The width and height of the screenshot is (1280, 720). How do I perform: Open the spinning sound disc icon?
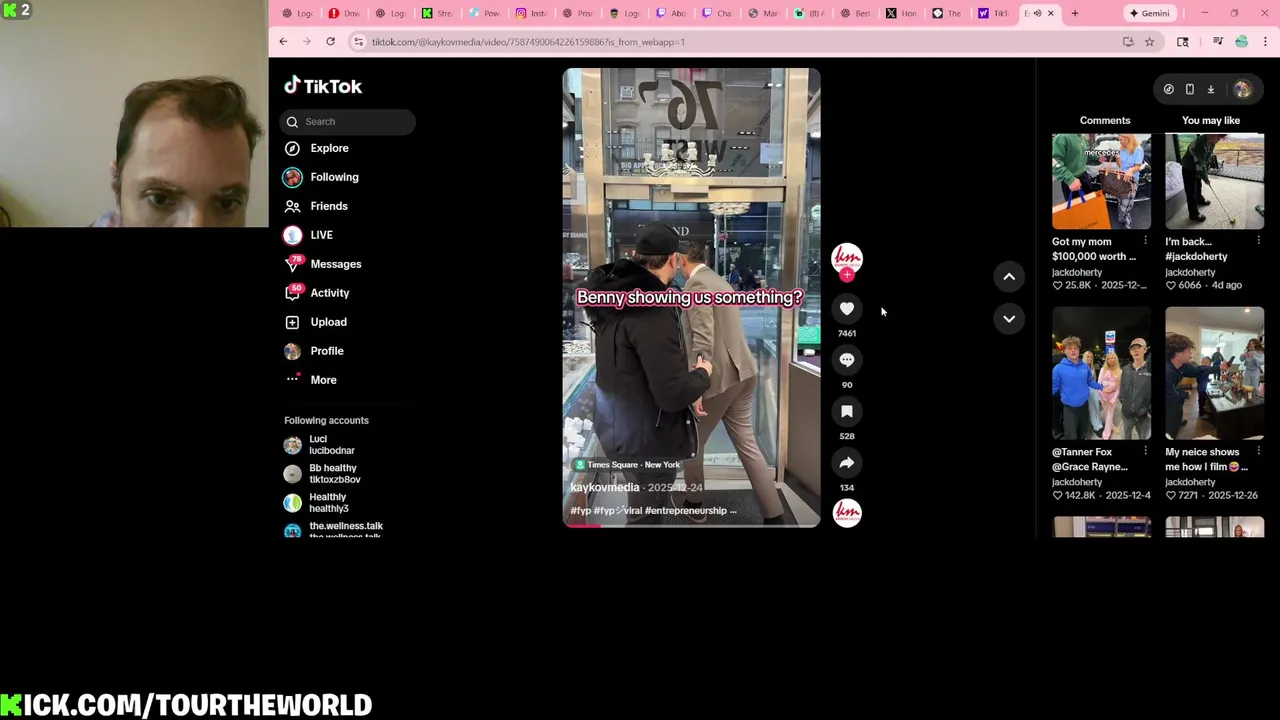(x=847, y=512)
